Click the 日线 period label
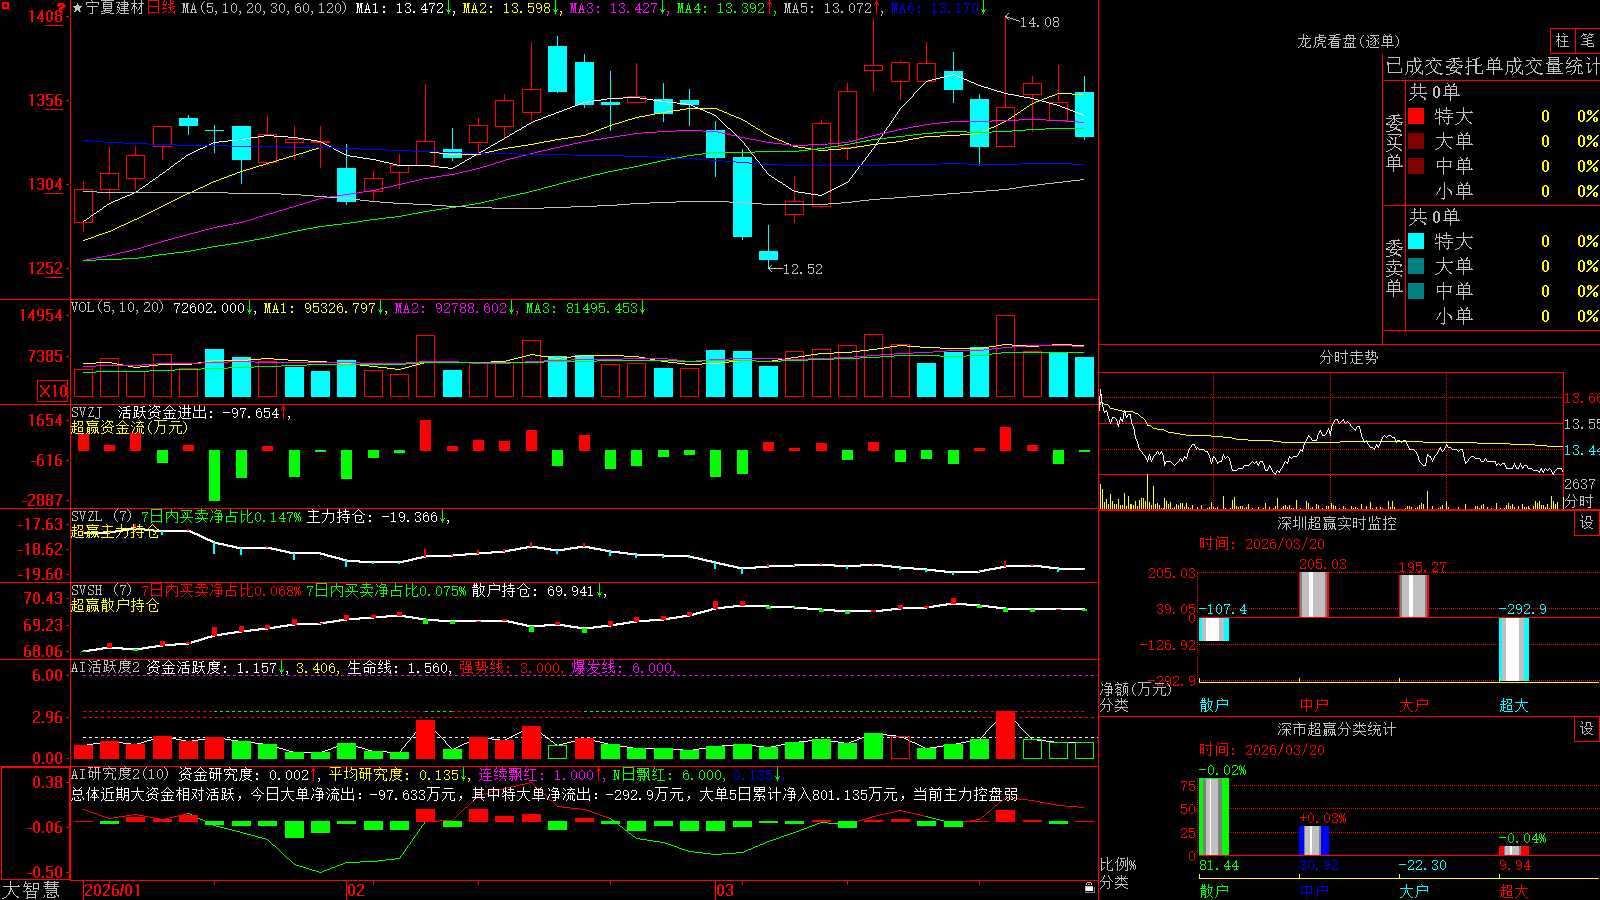1600x900 pixels. 162,8
